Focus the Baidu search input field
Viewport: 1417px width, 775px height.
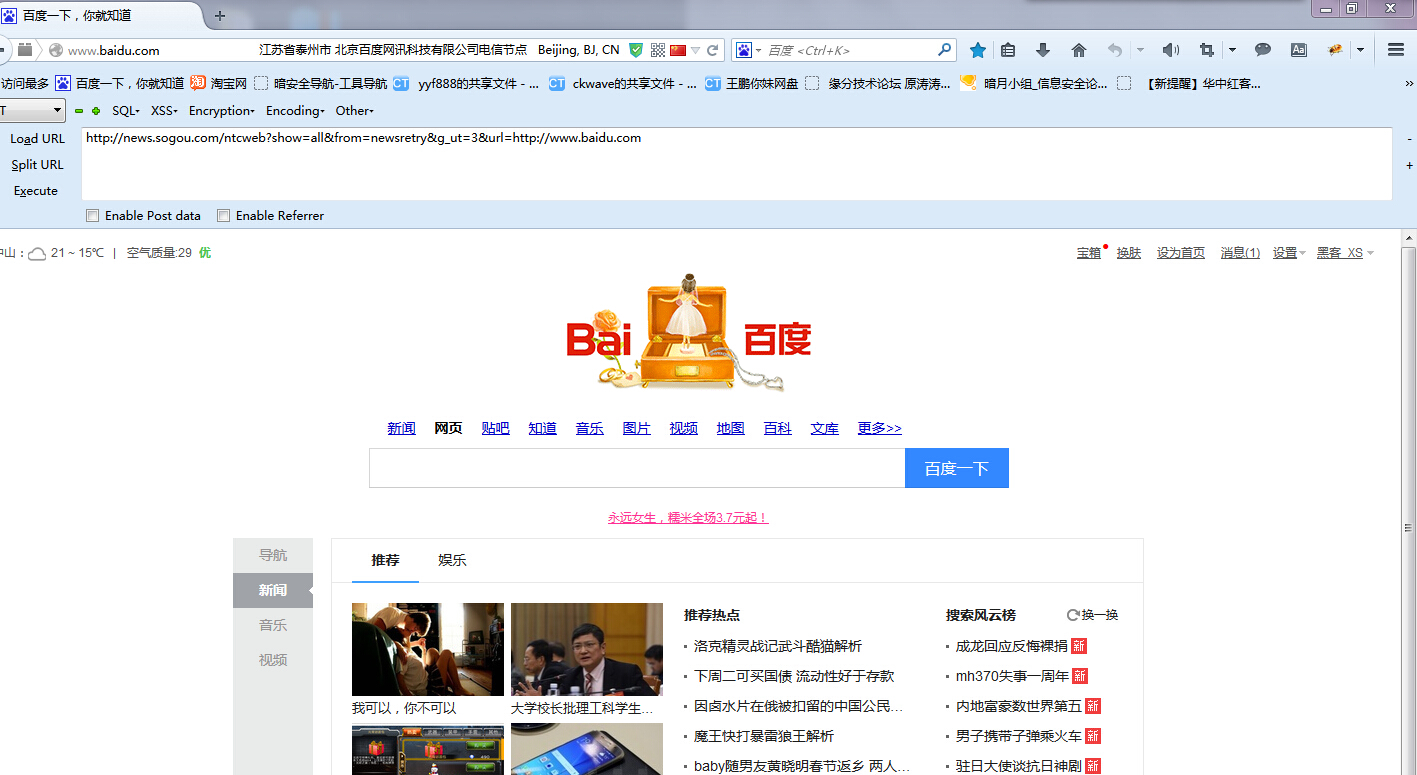tap(637, 468)
